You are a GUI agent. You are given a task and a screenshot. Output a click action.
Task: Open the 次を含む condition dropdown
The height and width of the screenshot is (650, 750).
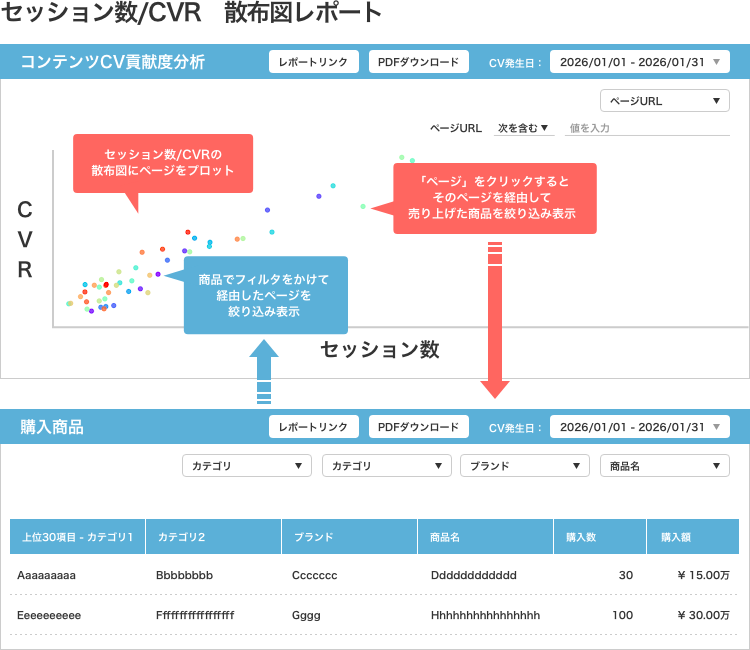[523, 128]
